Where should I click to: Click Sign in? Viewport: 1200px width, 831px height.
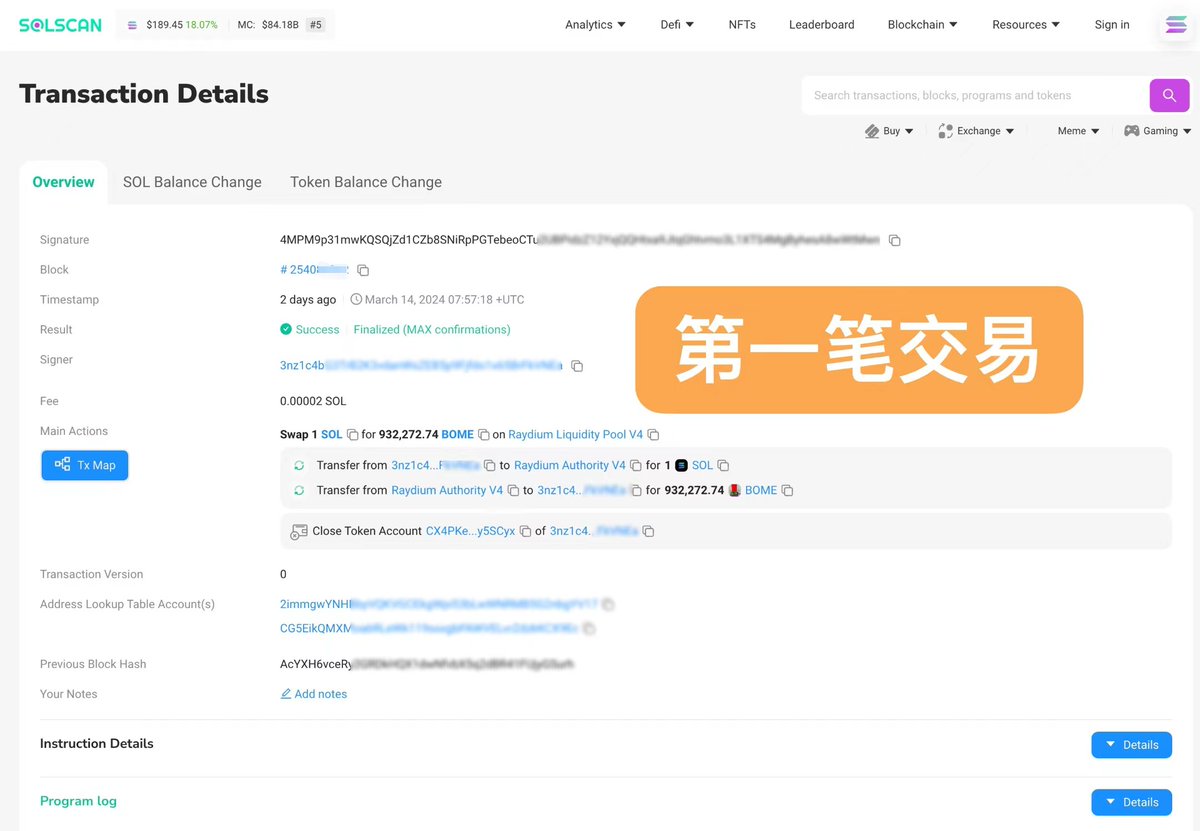click(x=1112, y=25)
